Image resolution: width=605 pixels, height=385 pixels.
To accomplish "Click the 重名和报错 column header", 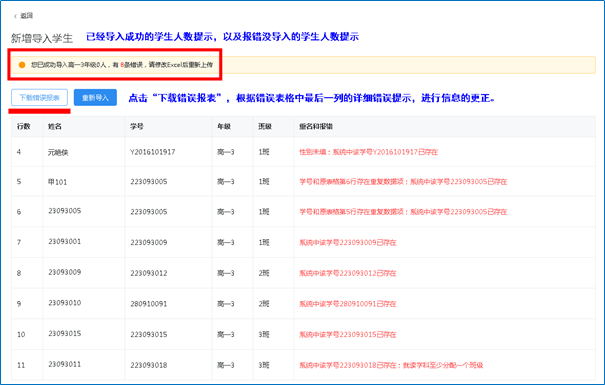I will click(x=316, y=127).
